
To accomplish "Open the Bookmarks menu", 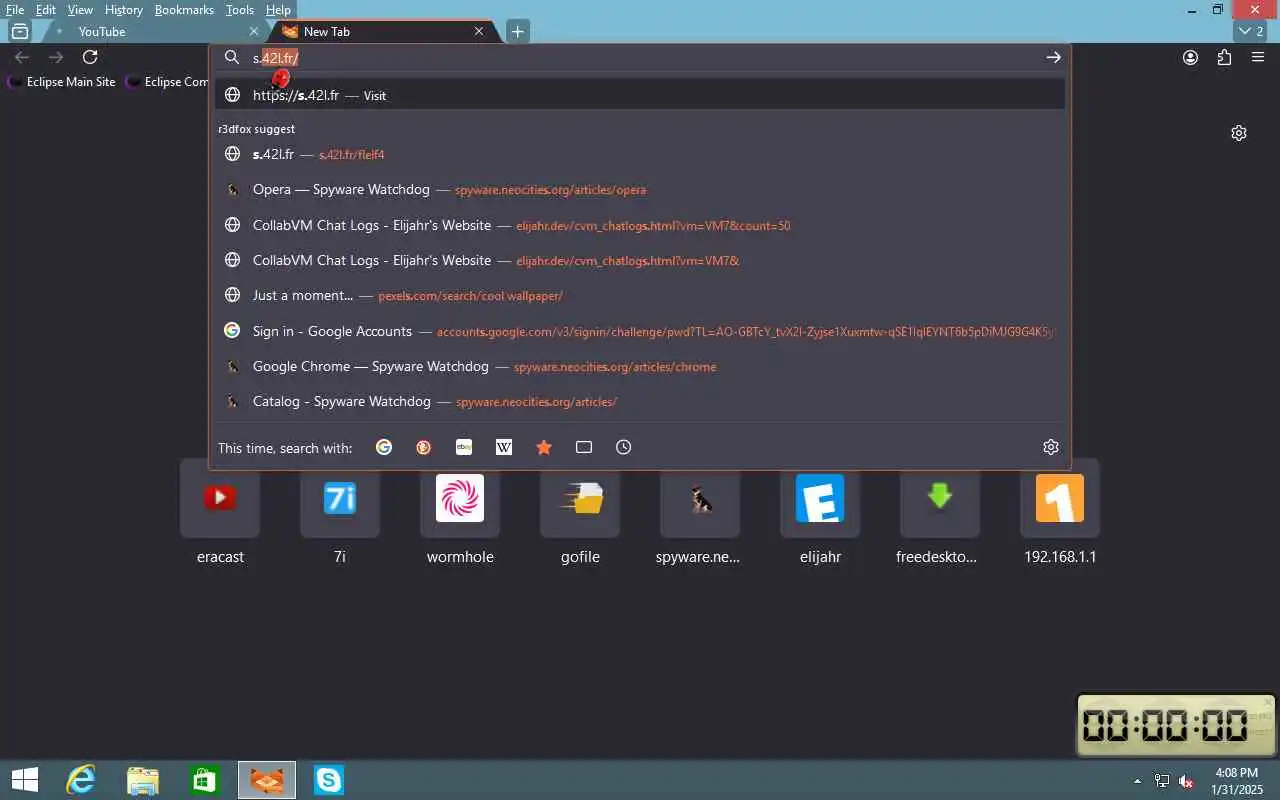I will 184,9.
